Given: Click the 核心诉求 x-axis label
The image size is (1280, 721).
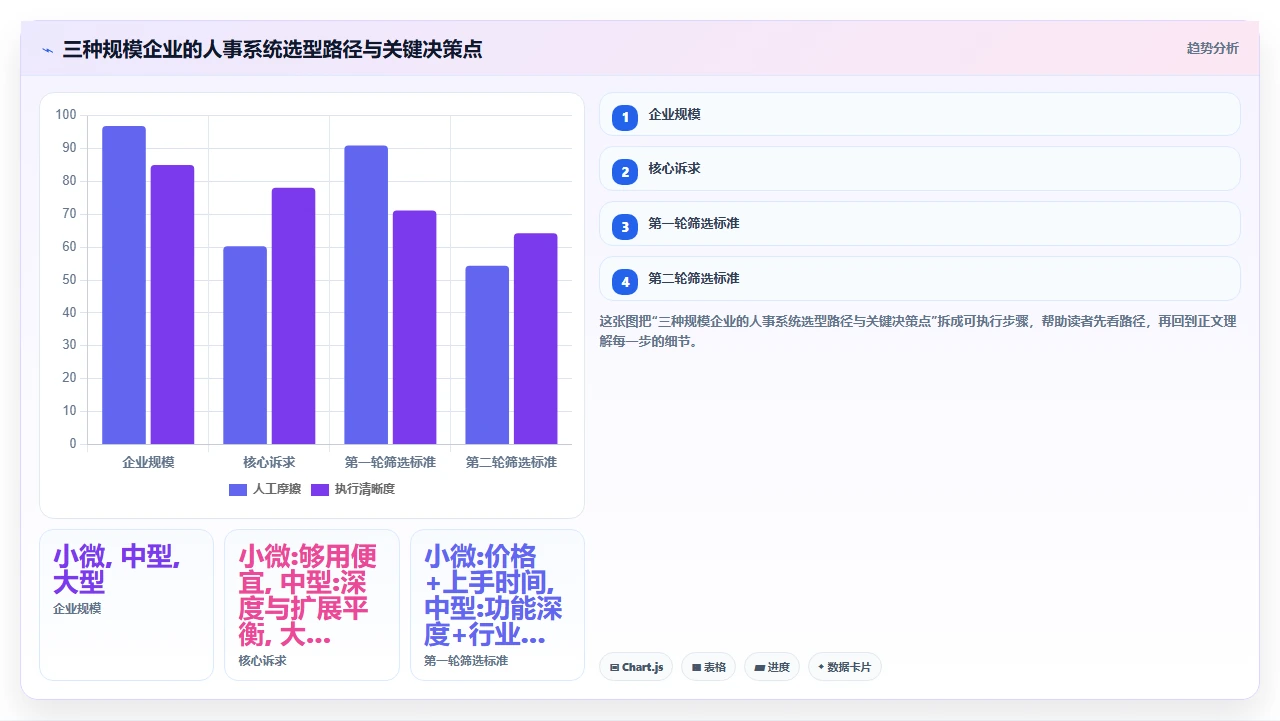Looking at the screenshot, I should point(269,462).
